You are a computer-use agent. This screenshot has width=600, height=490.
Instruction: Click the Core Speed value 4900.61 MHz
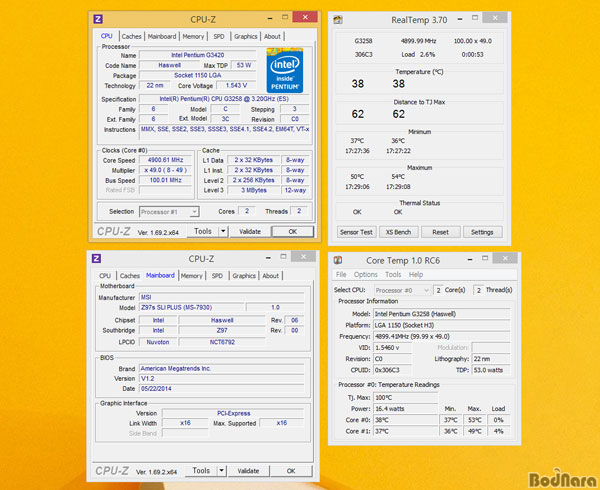point(165,160)
